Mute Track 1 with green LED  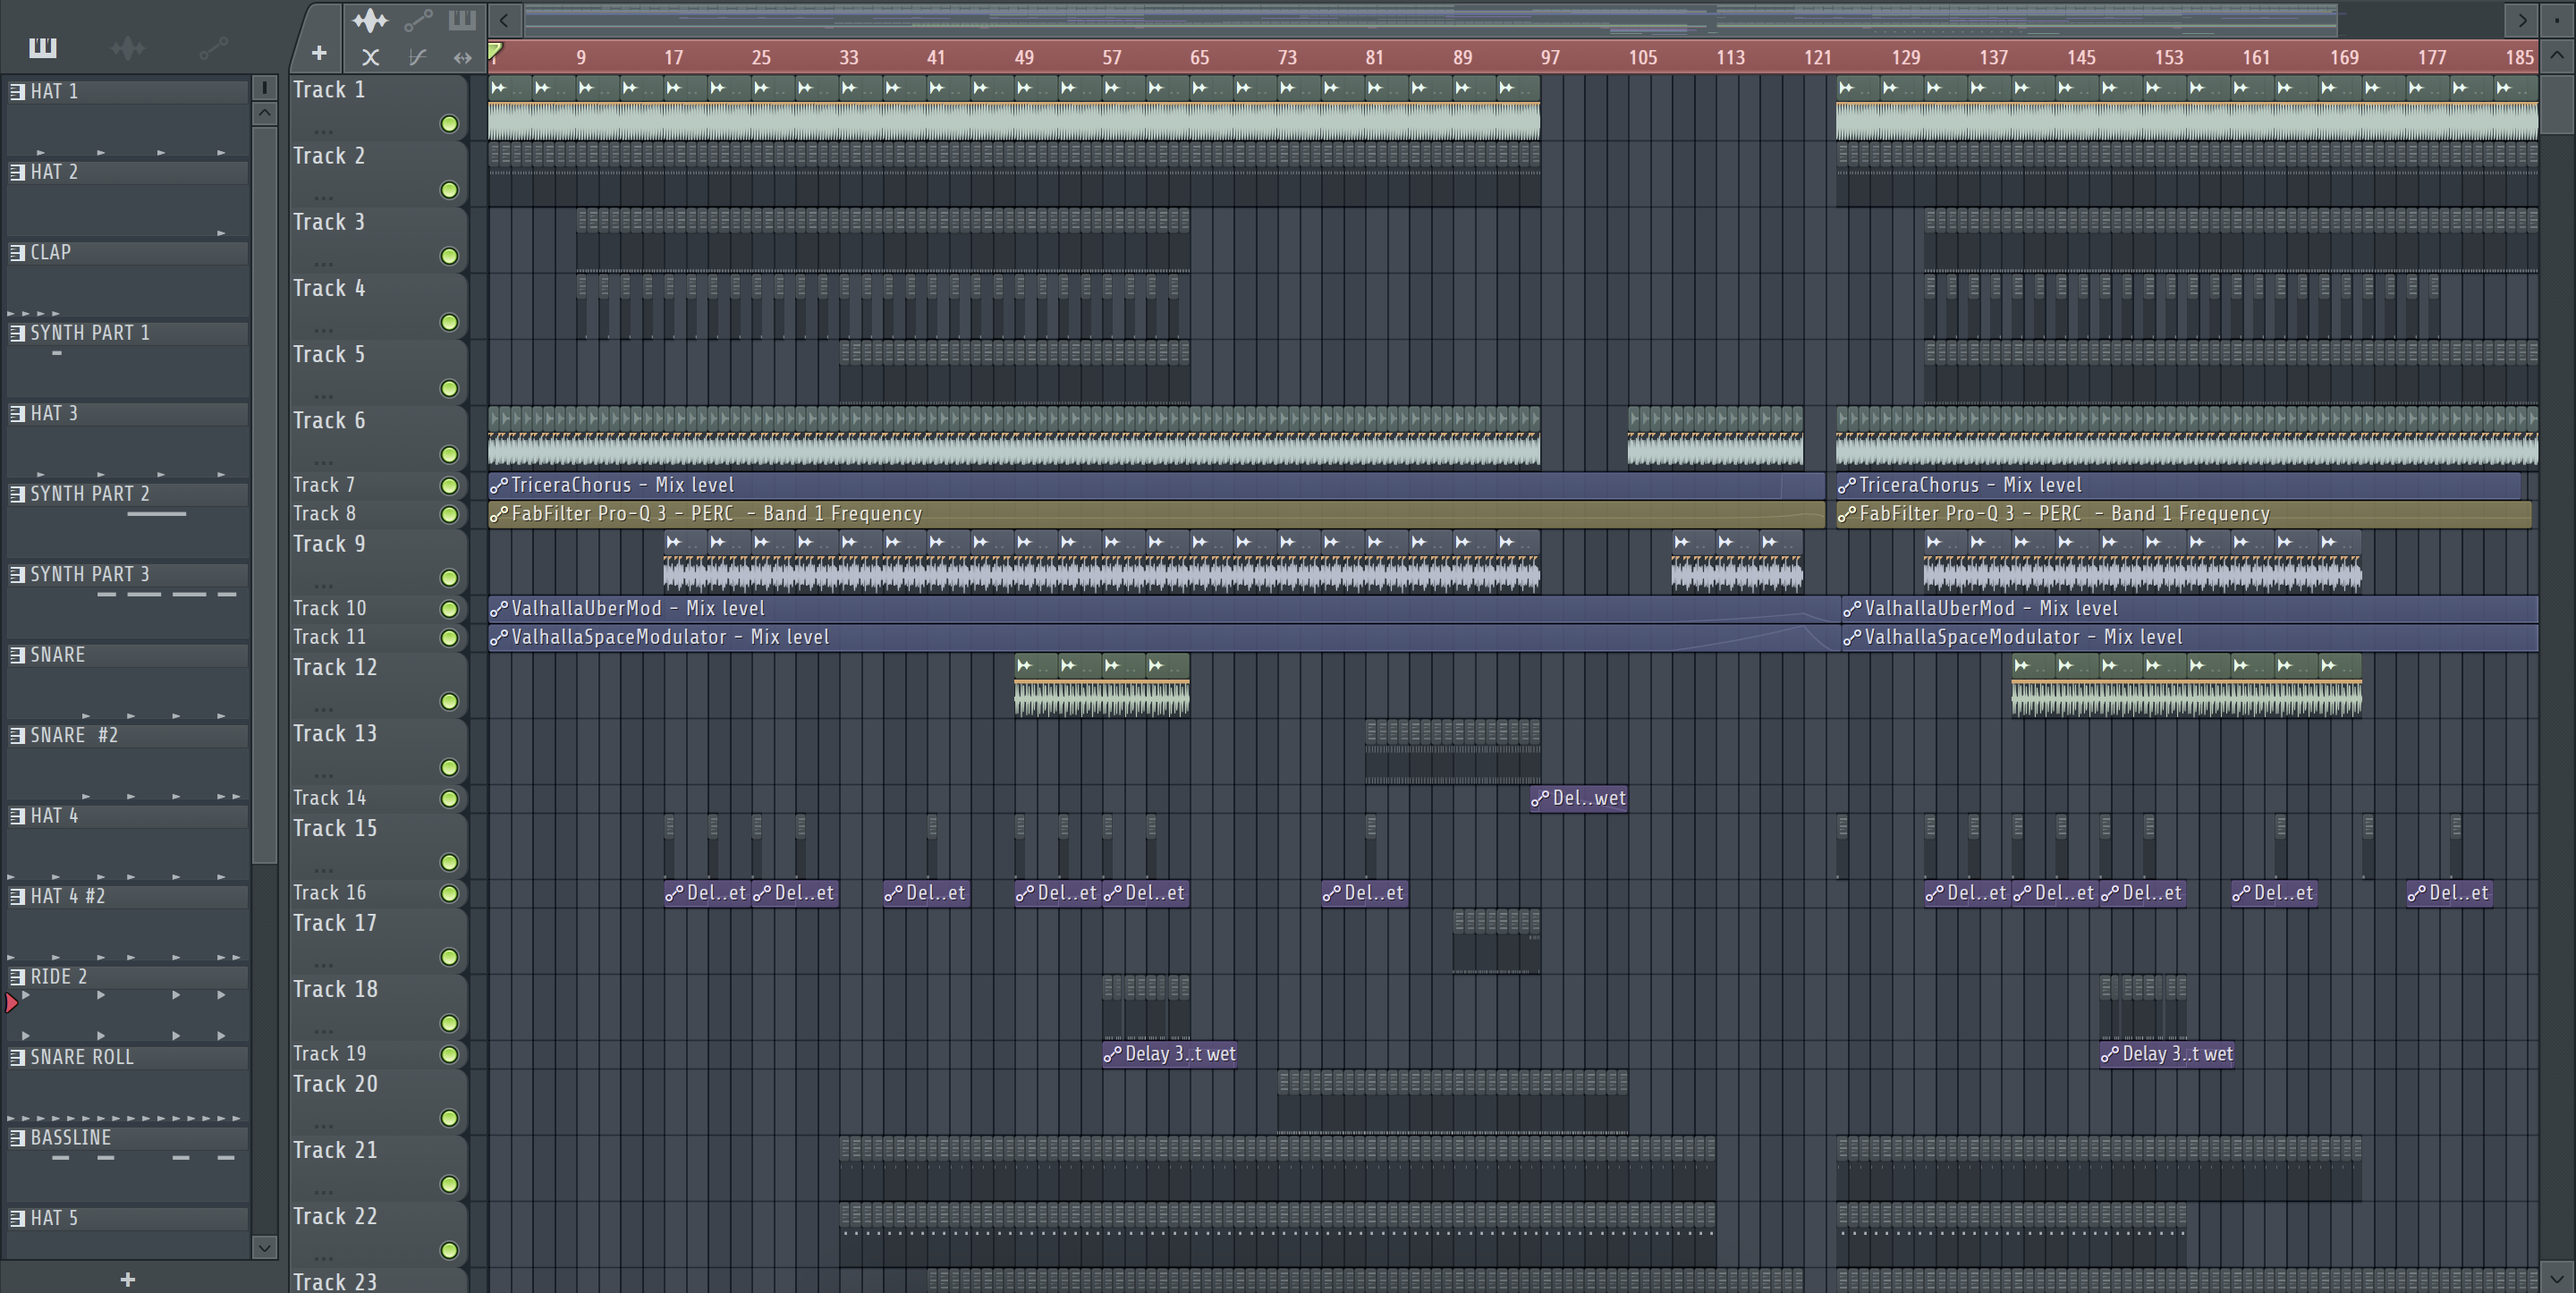pyautogui.click(x=449, y=124)
